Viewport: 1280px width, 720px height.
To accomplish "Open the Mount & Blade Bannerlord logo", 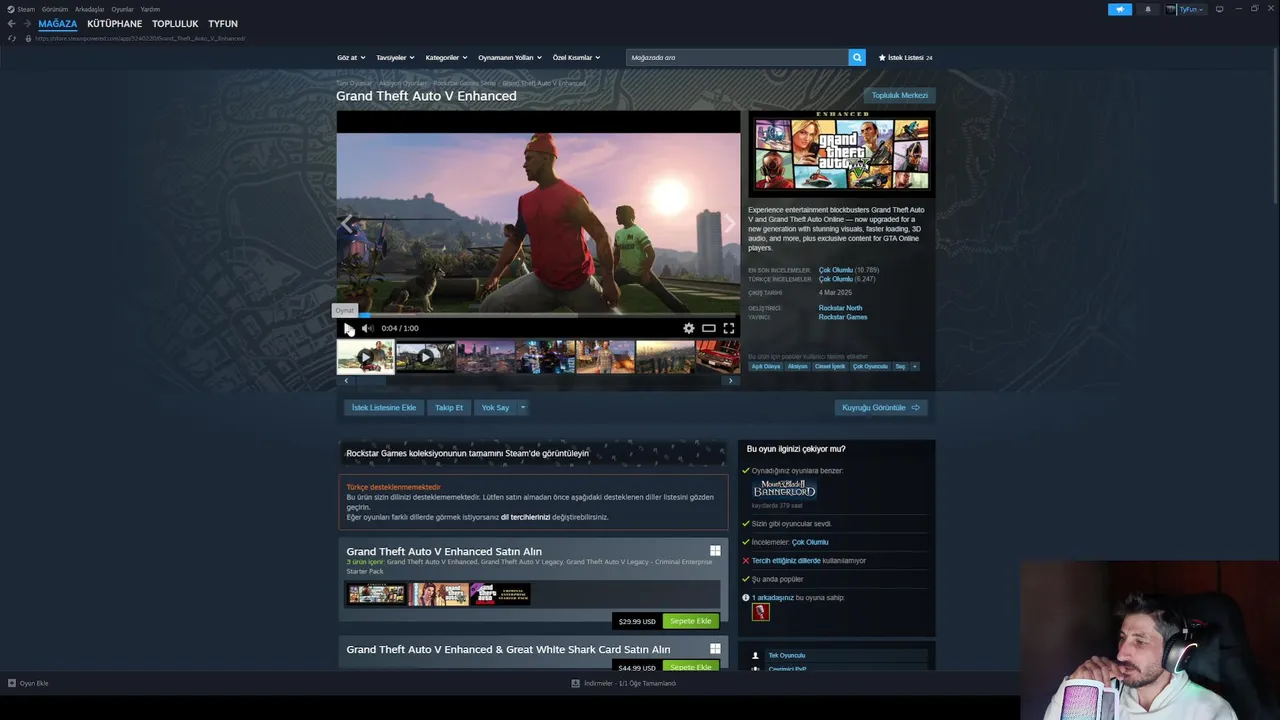I will coord(784,489).
